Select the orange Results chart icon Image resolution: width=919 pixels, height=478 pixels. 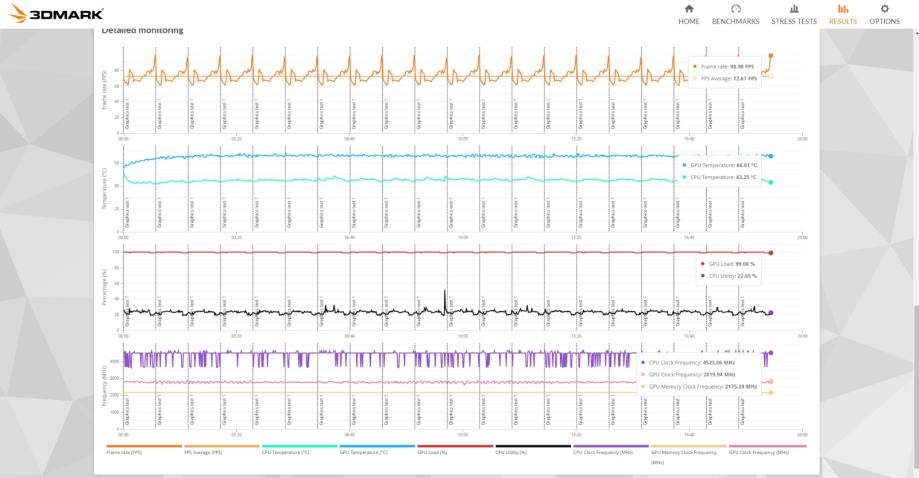click(842, 9)
